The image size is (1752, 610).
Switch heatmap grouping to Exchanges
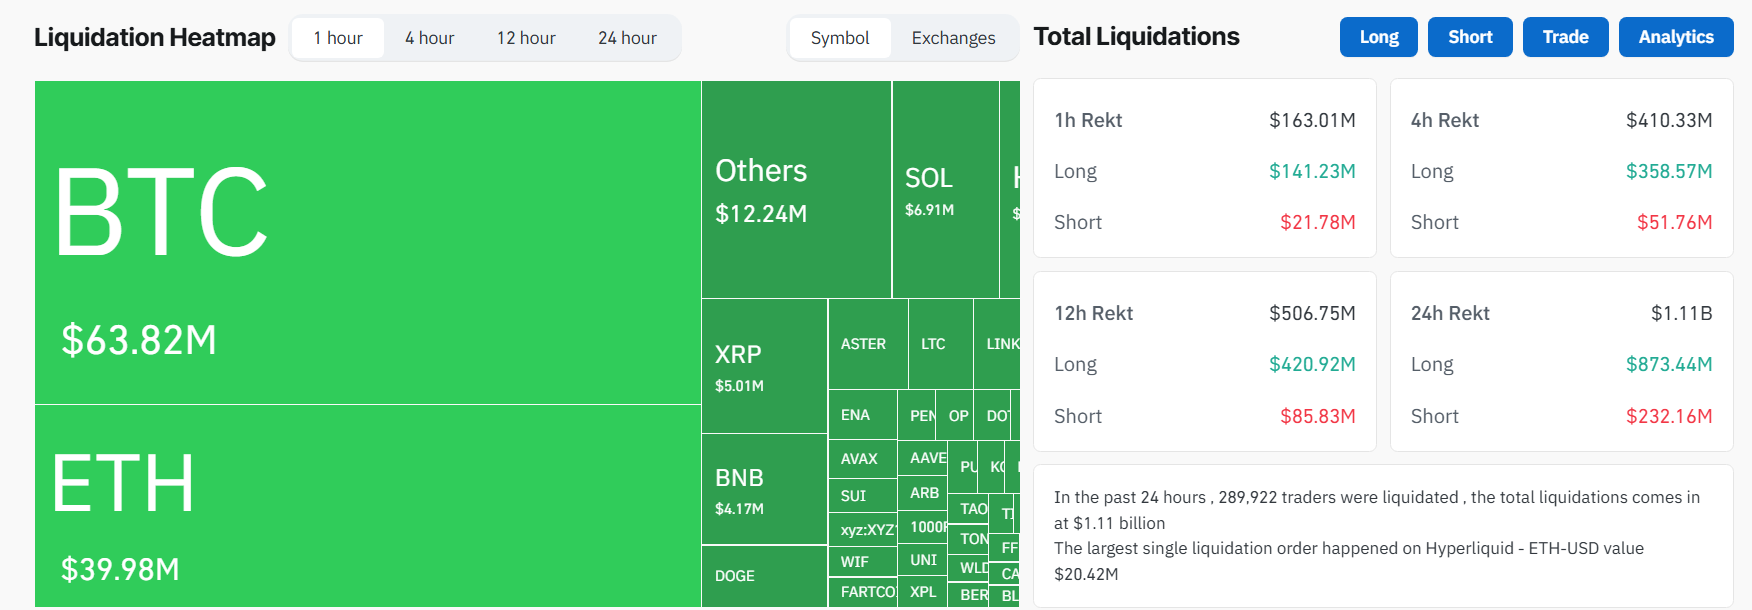pyautogui.click(x=953, y=38)
